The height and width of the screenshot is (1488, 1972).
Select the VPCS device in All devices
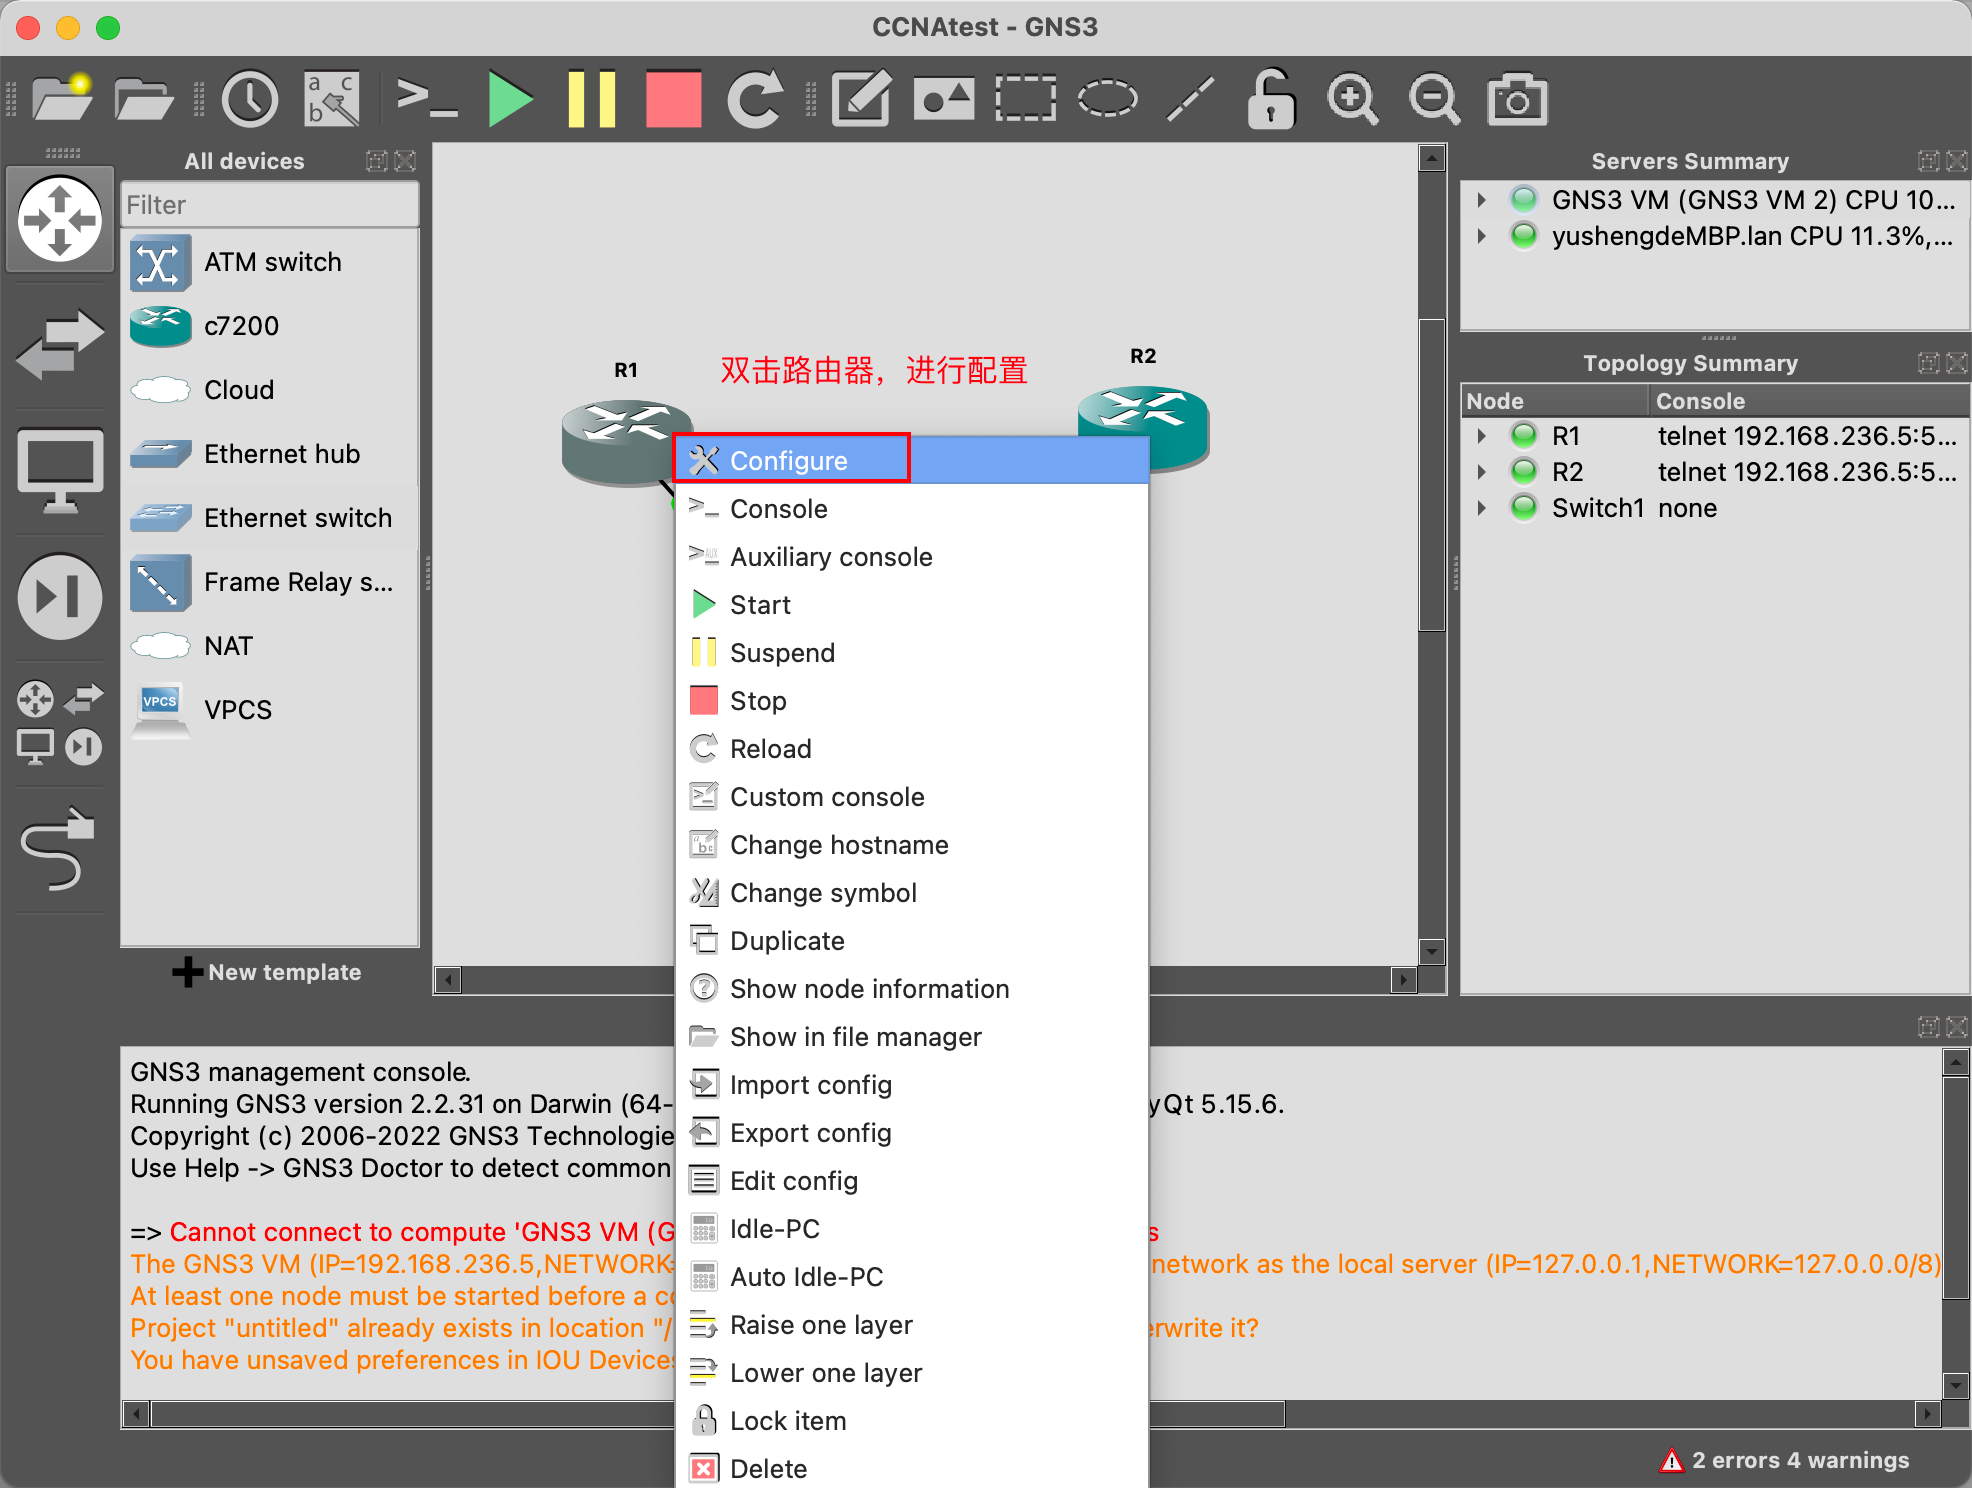pyautogui.click(x=237, y=709)
